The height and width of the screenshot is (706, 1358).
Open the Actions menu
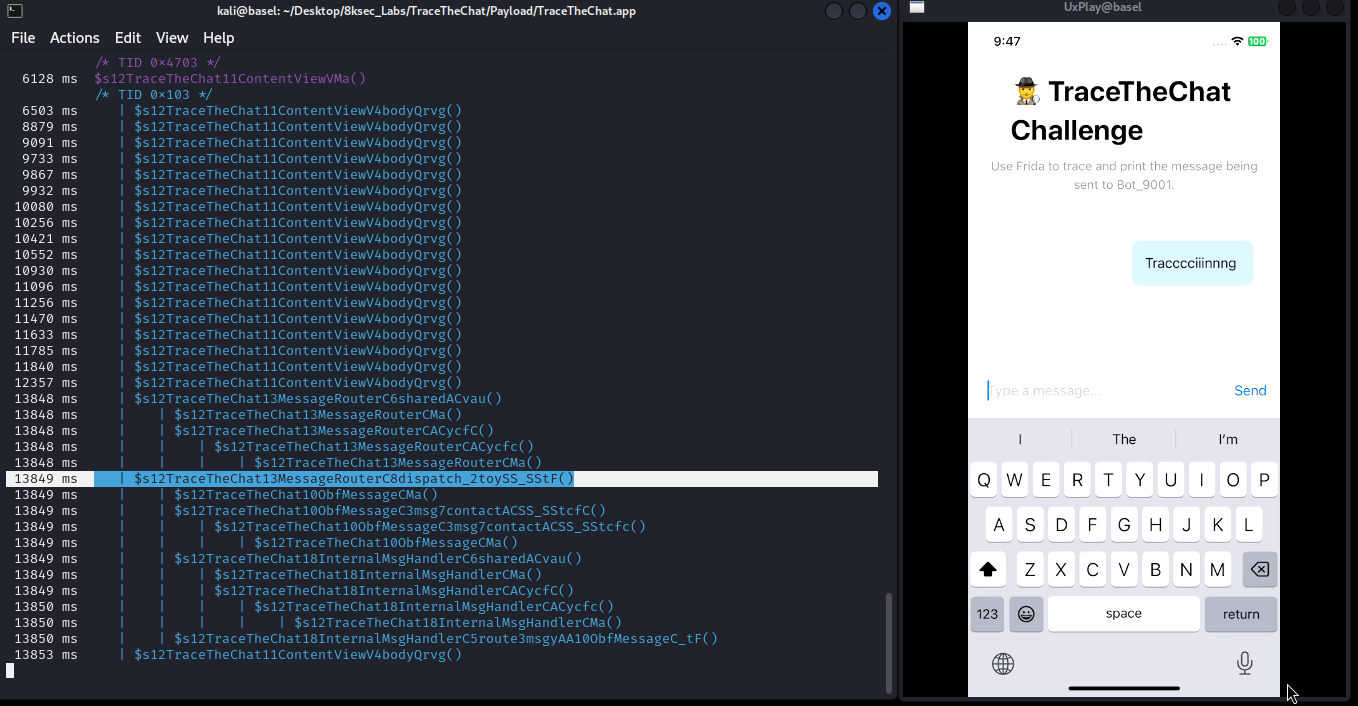tap(75, 38)
